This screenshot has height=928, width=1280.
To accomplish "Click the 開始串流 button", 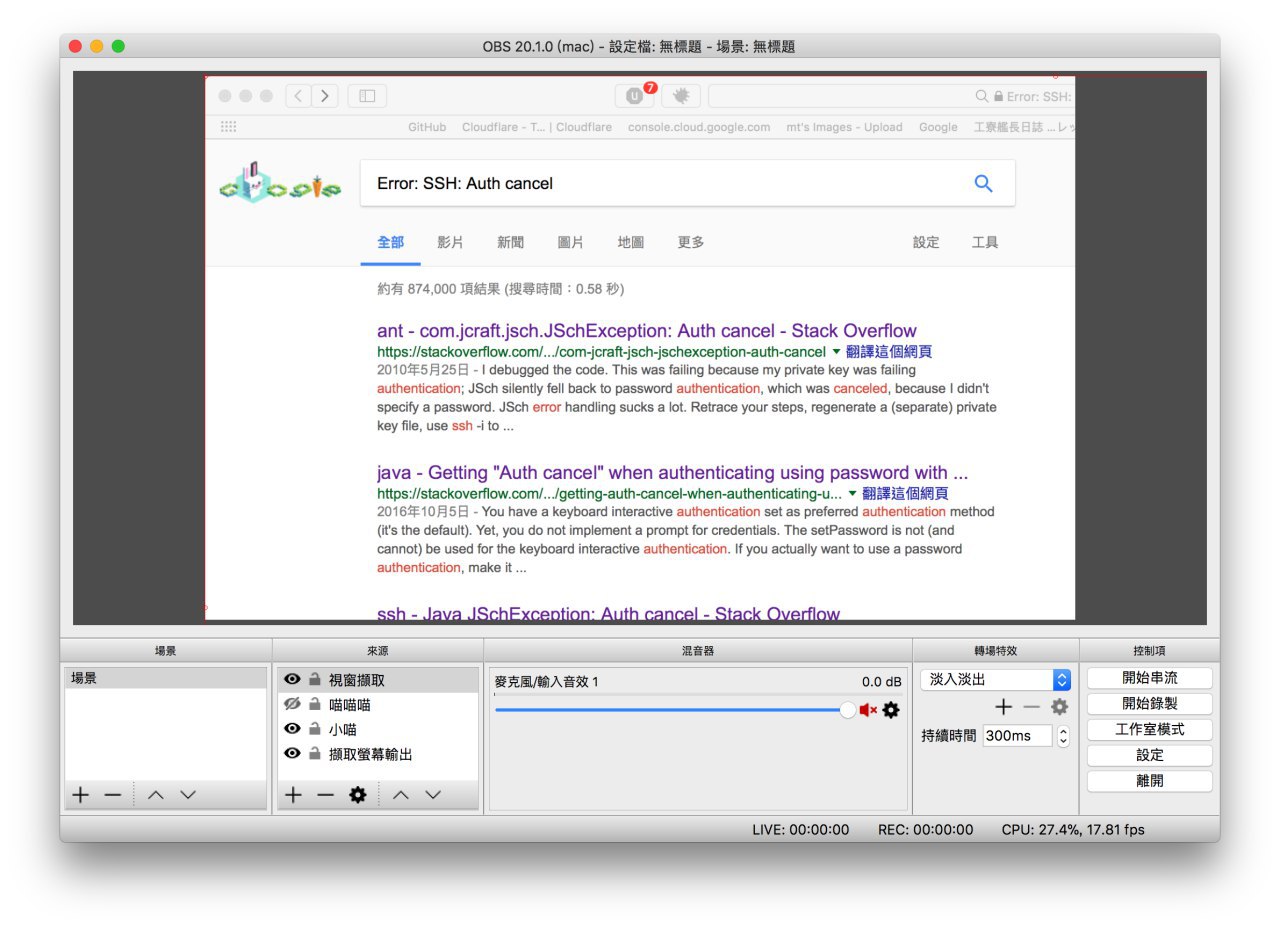I will coord(1149,678).
